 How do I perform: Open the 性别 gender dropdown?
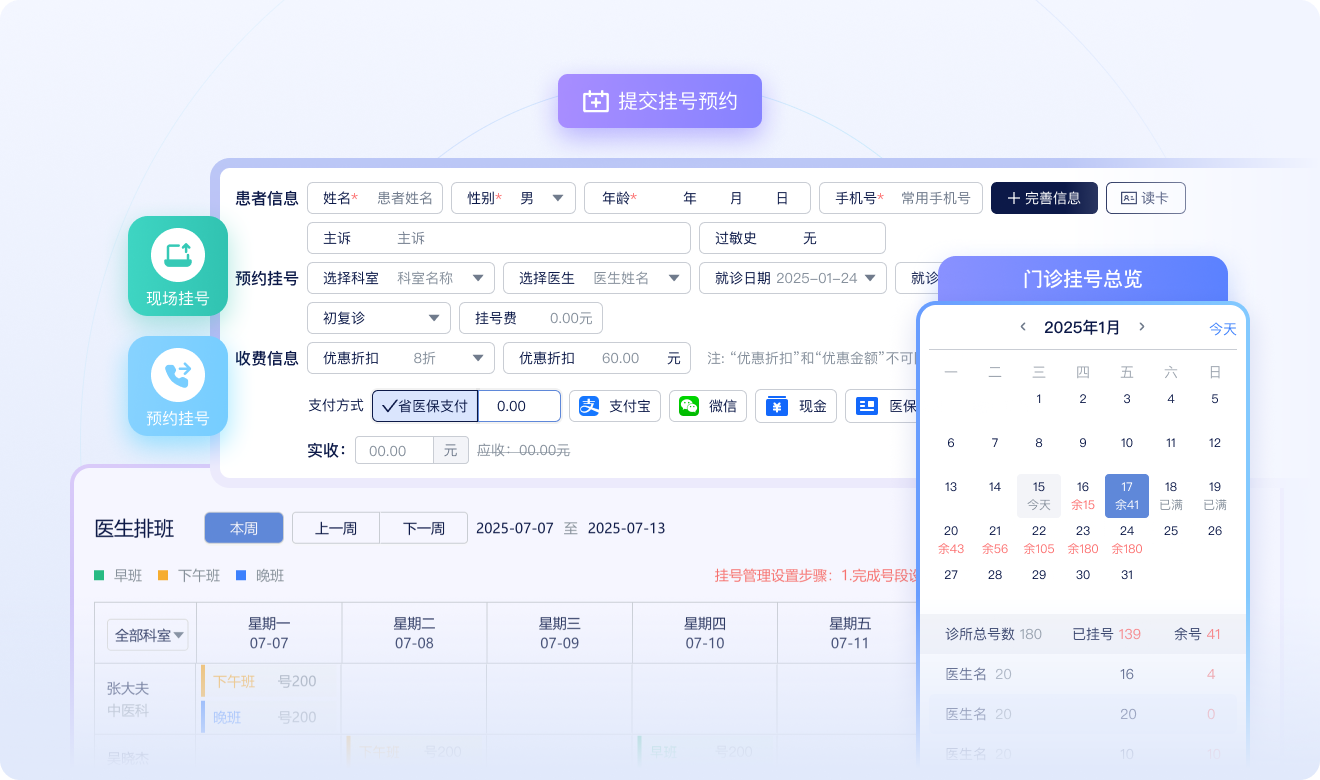pos(557,198)
